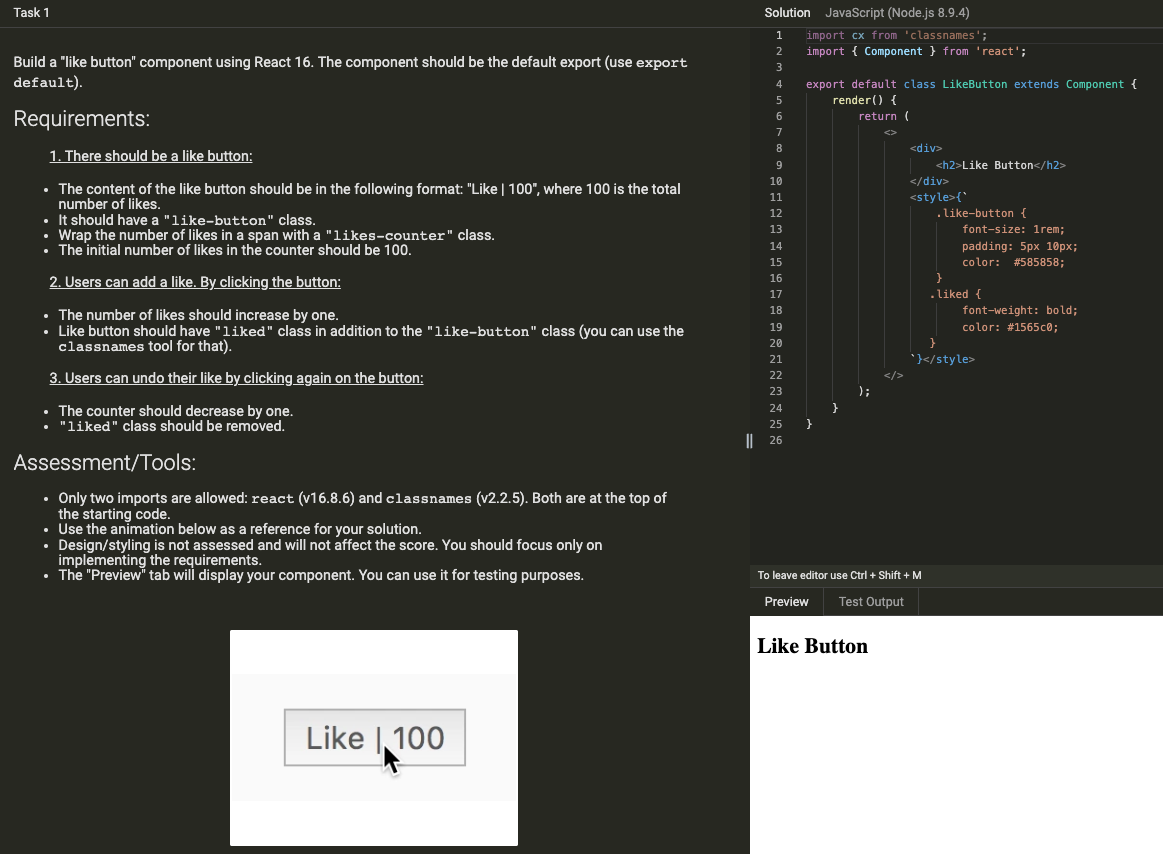Click the 'Wrap the number of likes in a span' bullet
This screenshot has height=854, width=1163.
277,235
